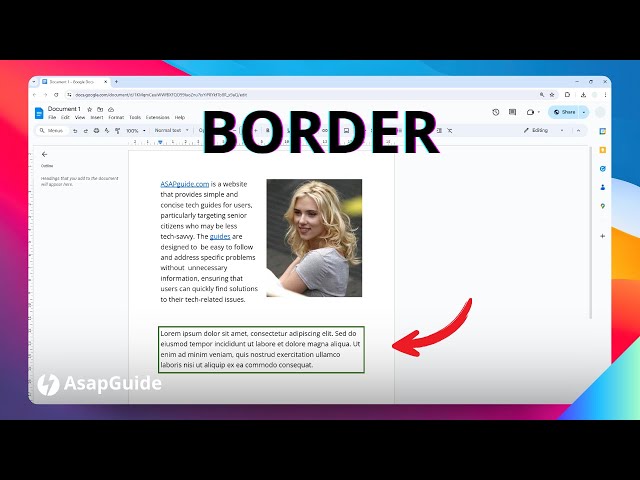This screenshot has height=480, width=640.
Task: Open the Help menu
Action: pos(180,117)
